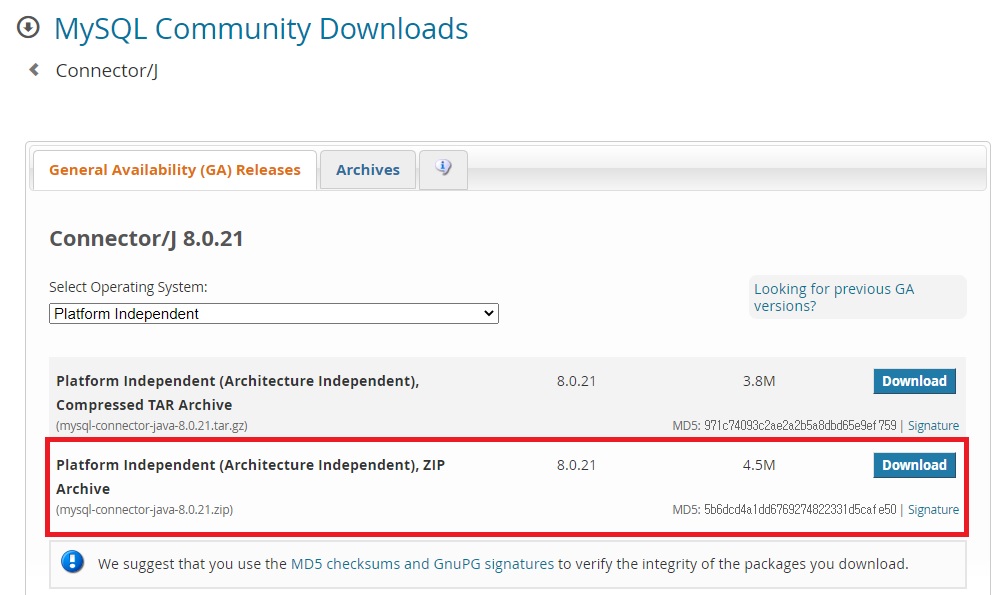Click version 8.0.21 in the ZIP row

(576, 465)
